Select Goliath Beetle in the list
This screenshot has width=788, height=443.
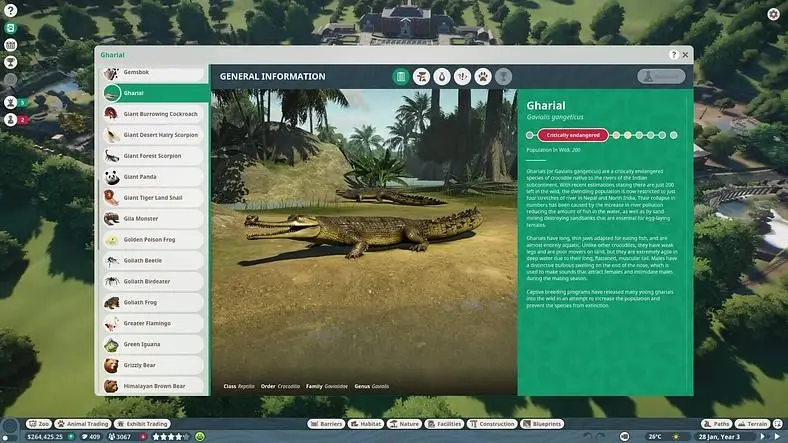point(154,261)
